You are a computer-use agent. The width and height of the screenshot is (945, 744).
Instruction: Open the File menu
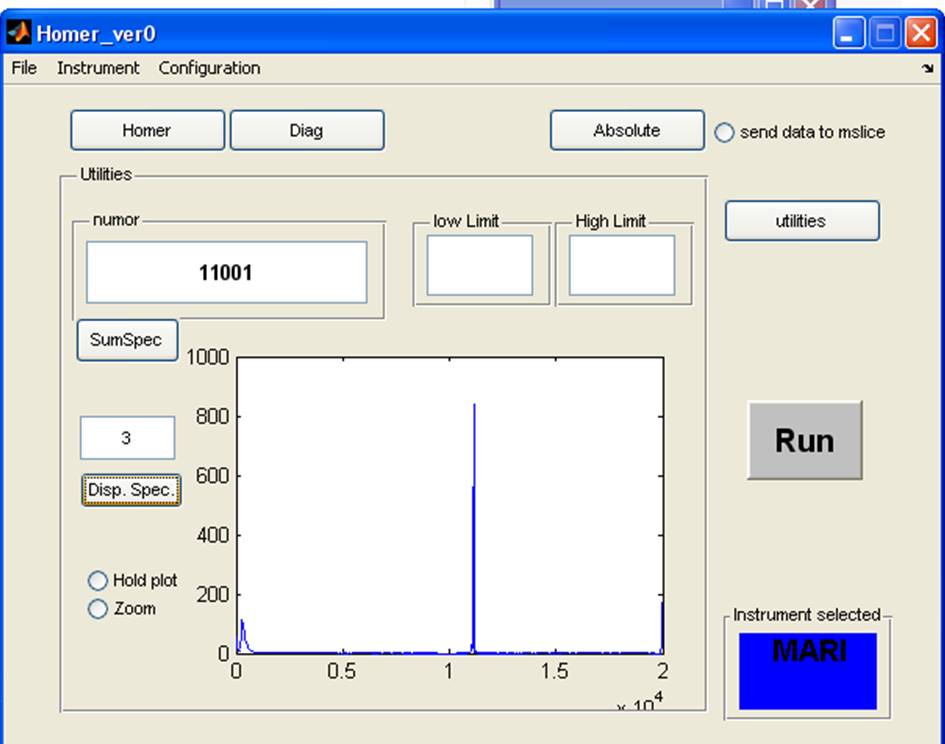[24, 68]
